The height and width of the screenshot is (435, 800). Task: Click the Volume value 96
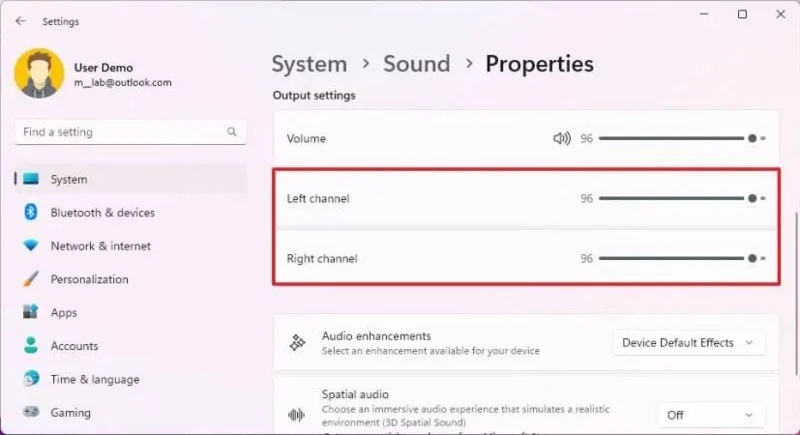586,139
